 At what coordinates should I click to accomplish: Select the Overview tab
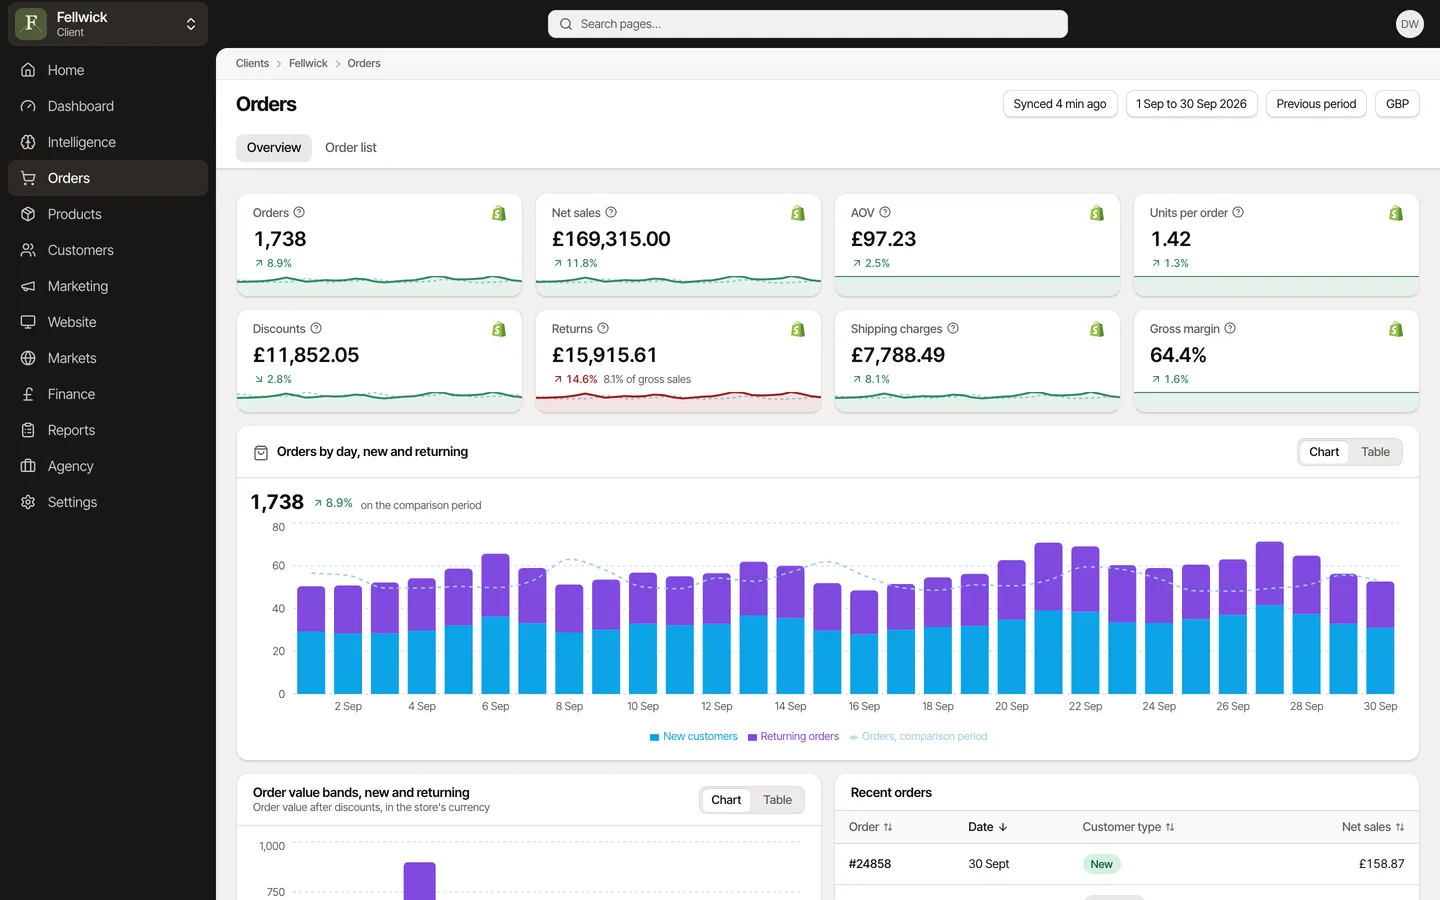click(x=274, y=147)
